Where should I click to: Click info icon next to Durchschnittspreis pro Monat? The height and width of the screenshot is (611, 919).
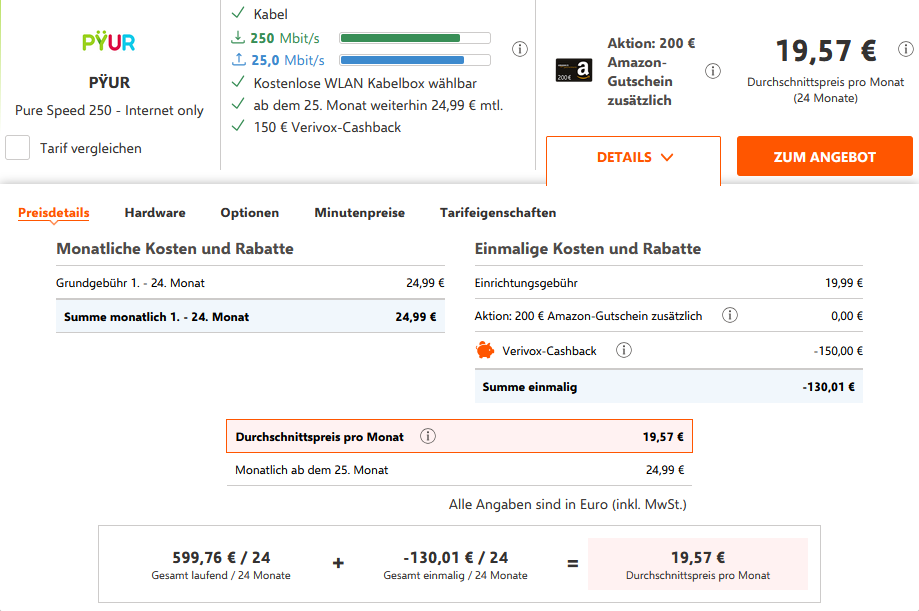(x=428, y=436)
